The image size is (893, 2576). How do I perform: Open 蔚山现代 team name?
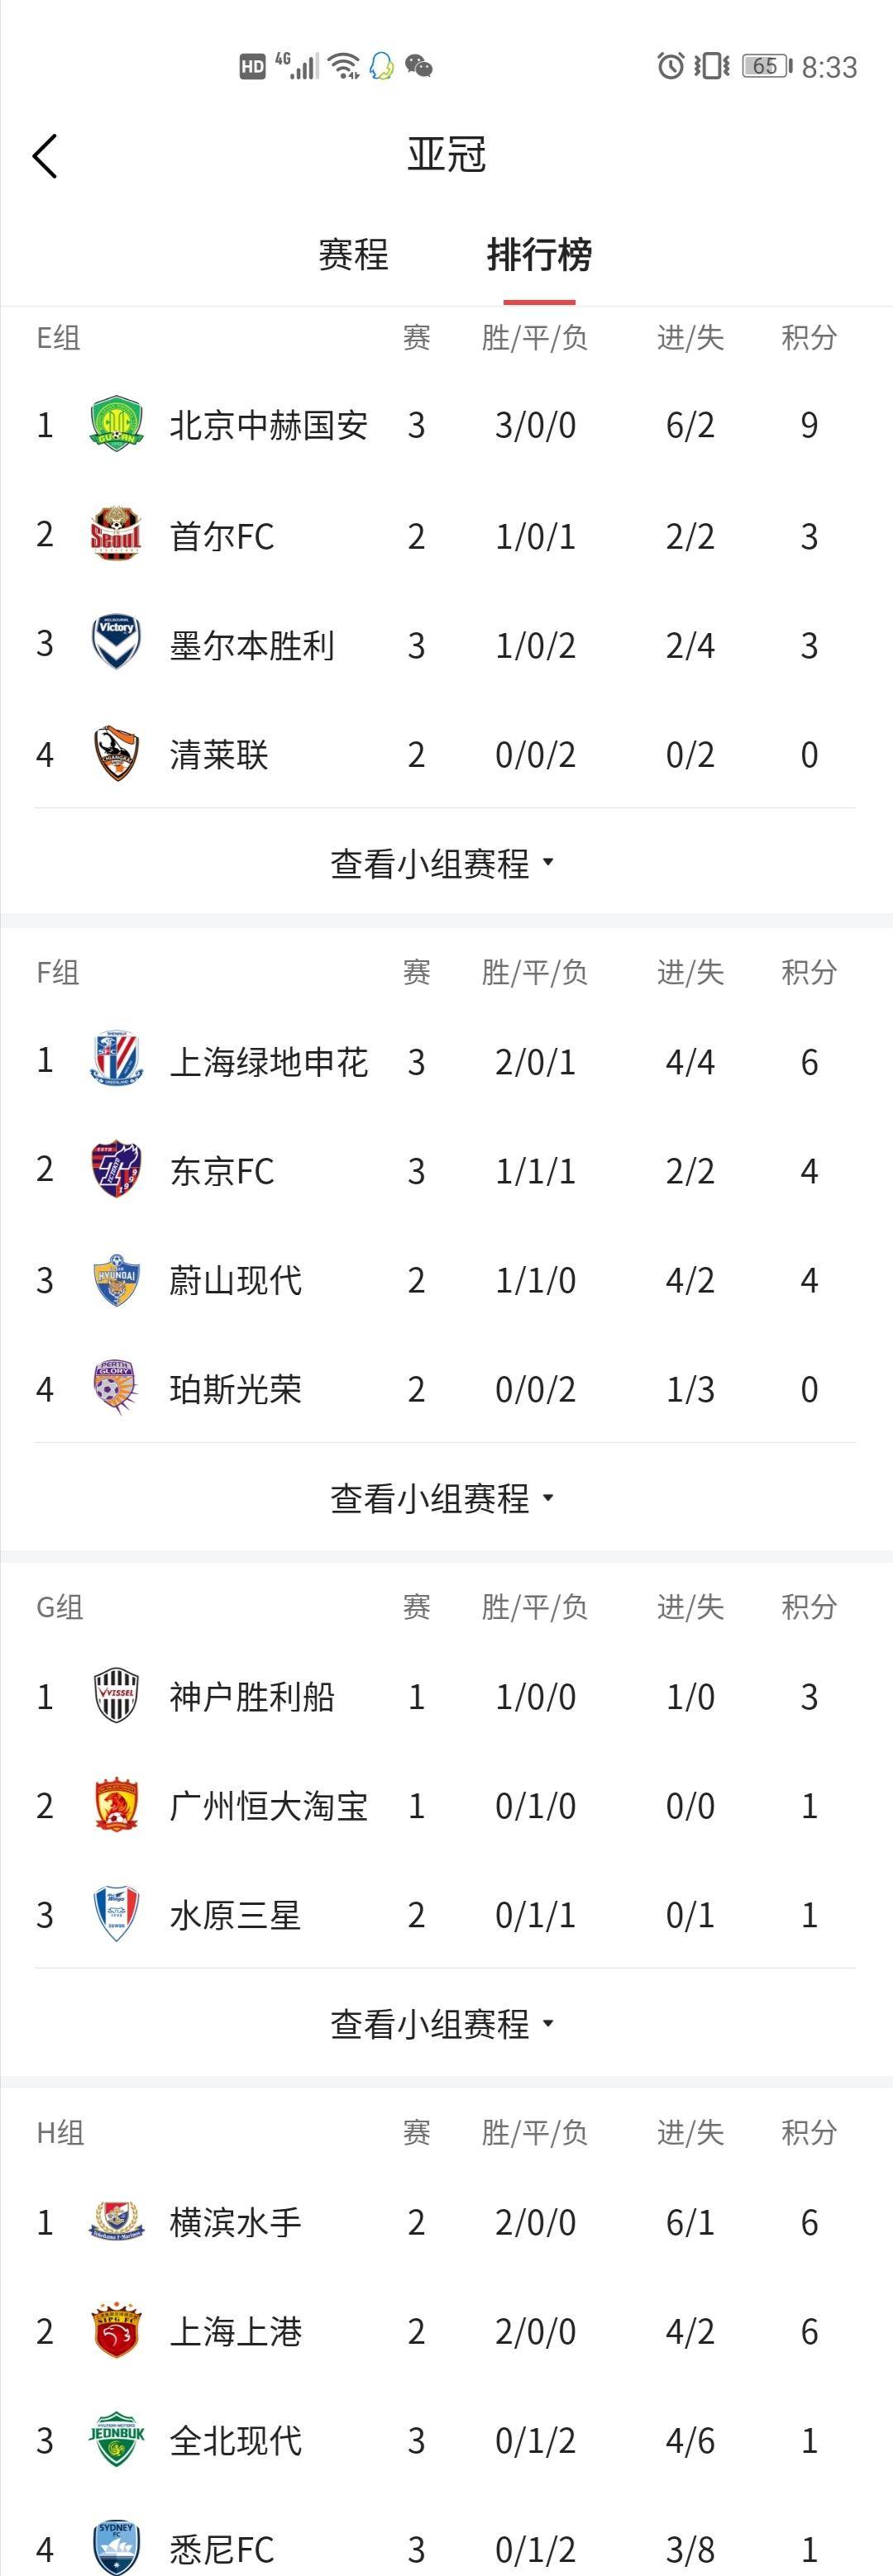(235, 1279)
